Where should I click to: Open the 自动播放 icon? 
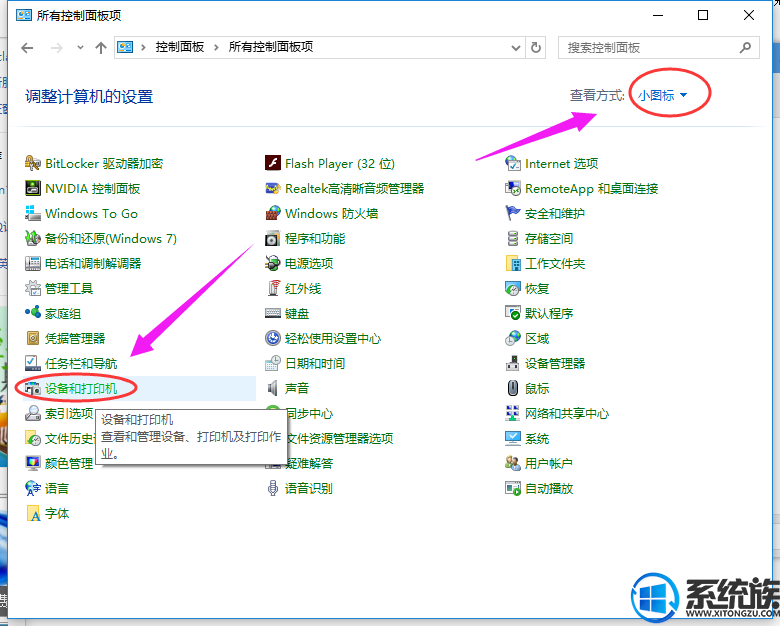pyautogui.click(x=513, y=488)
